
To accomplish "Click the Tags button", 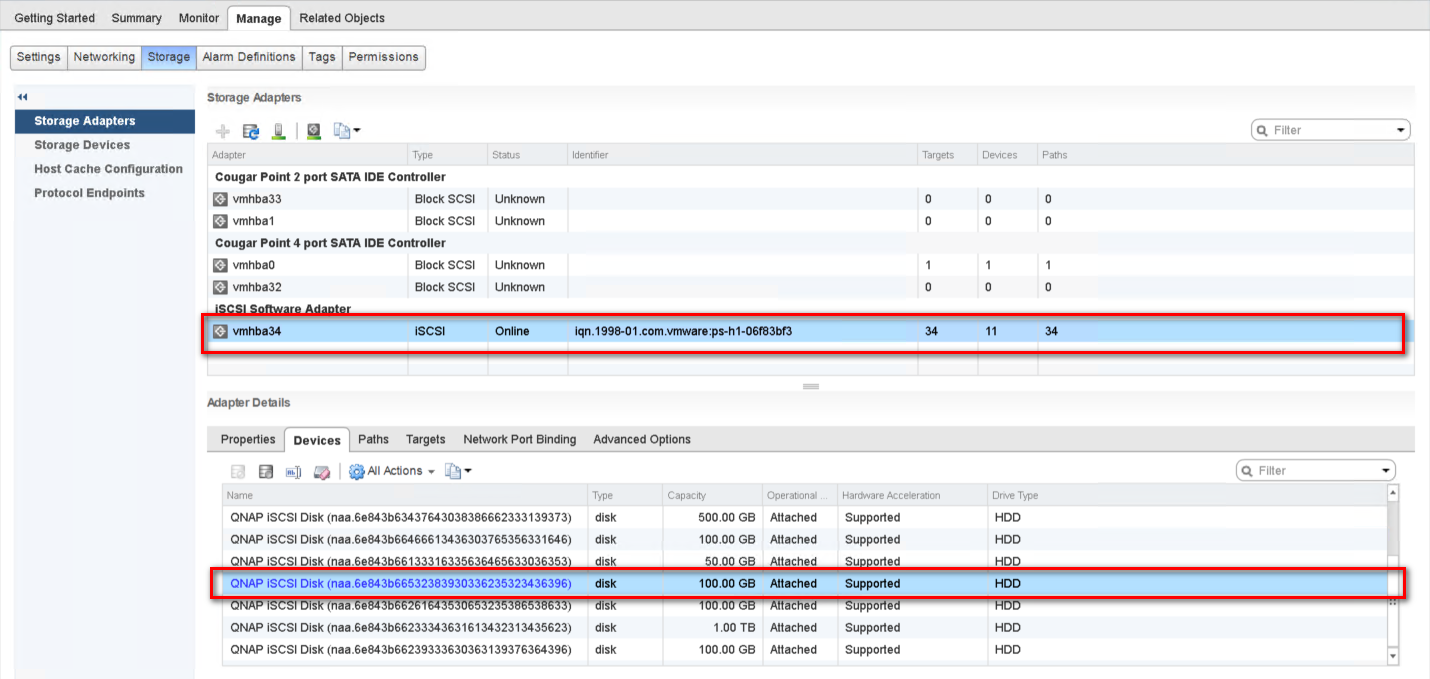I will coord(322,57).
